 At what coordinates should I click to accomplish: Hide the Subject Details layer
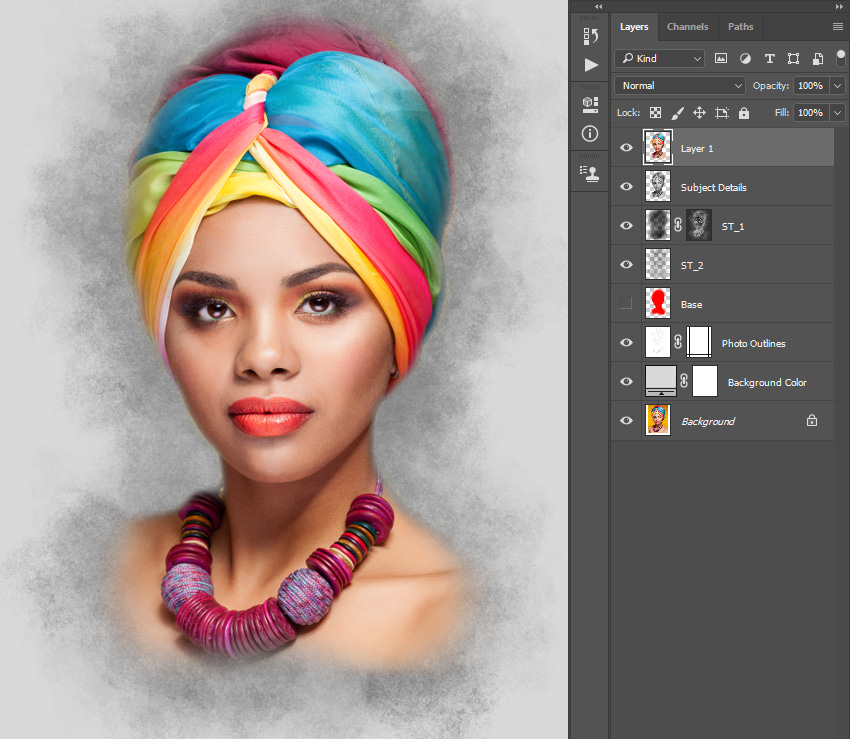[x=626, y=186]
